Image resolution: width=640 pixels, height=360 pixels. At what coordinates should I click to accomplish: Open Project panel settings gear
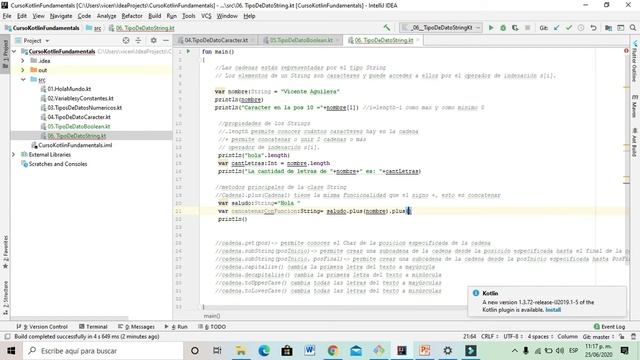[x=153, y=40]
